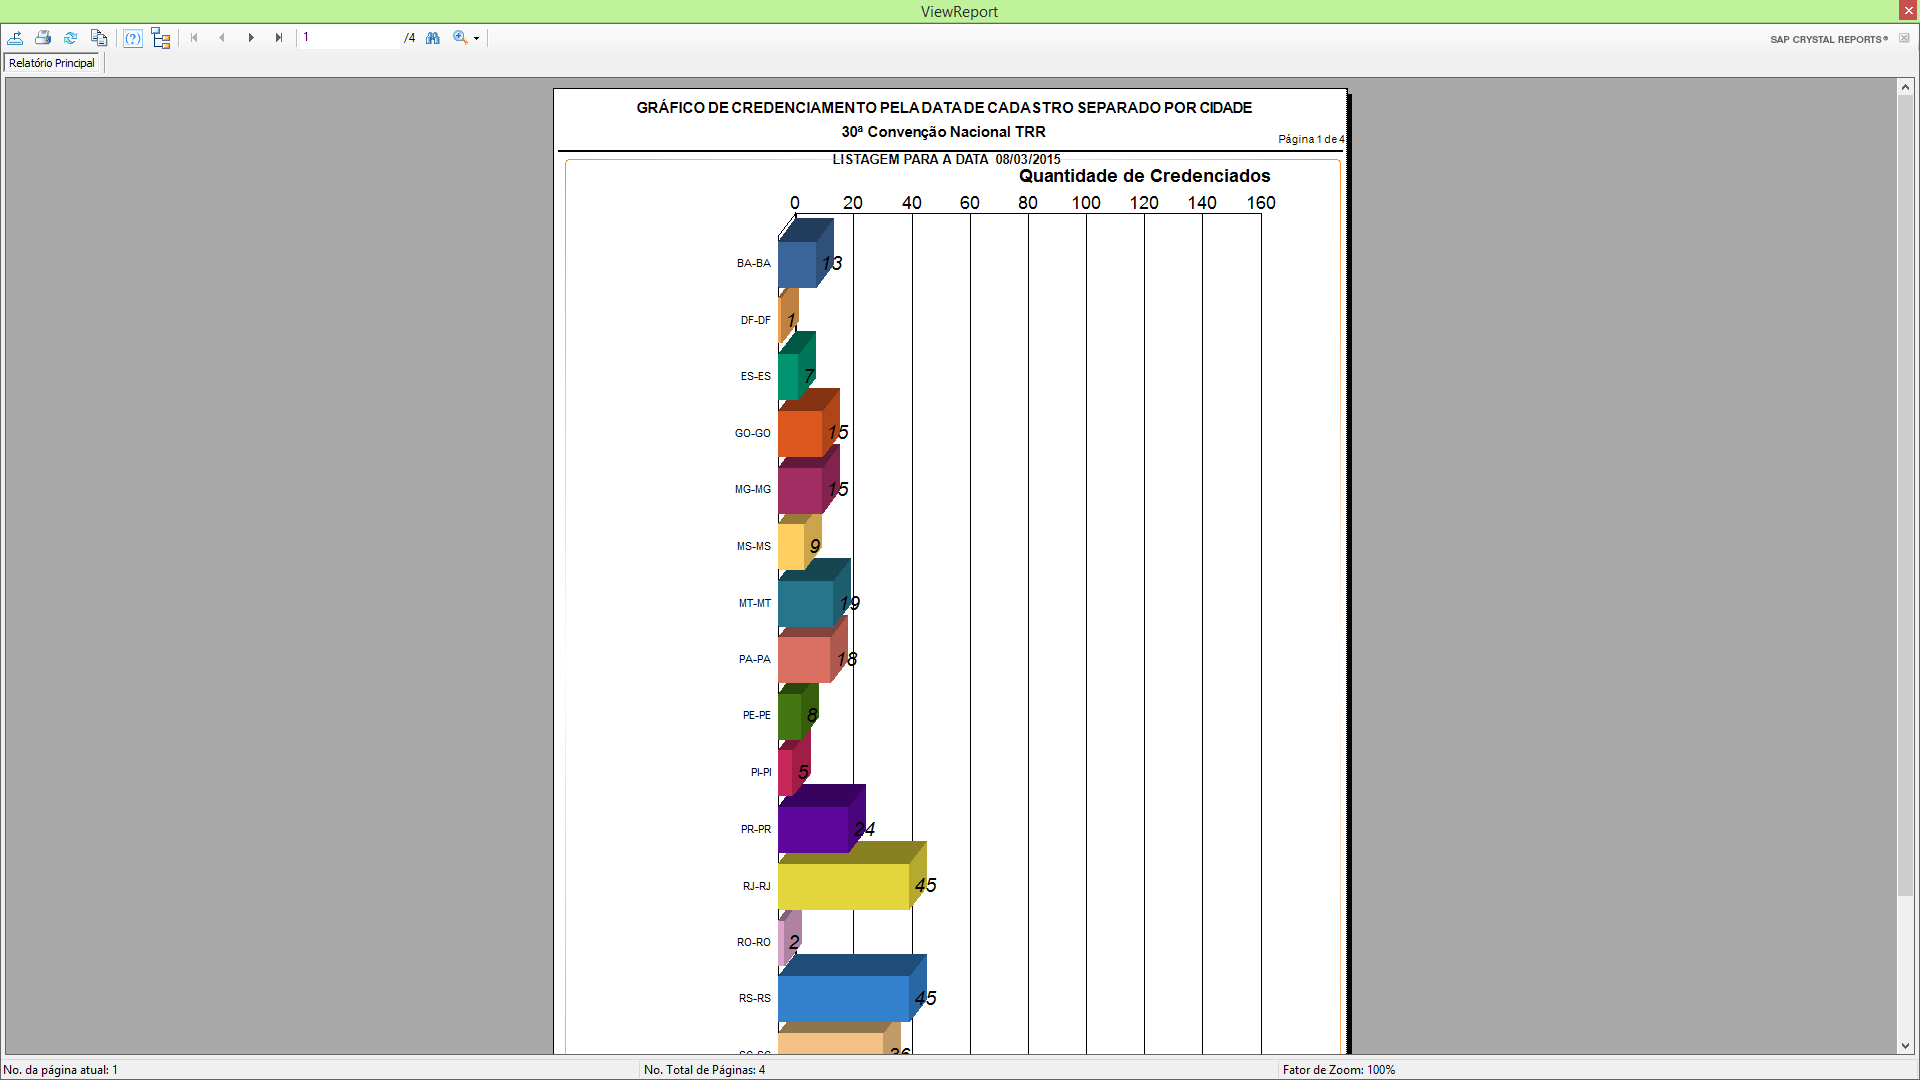The image size is (1920, 1080).
Task: Toggle the group tree icon
Action: coord(161,38)
